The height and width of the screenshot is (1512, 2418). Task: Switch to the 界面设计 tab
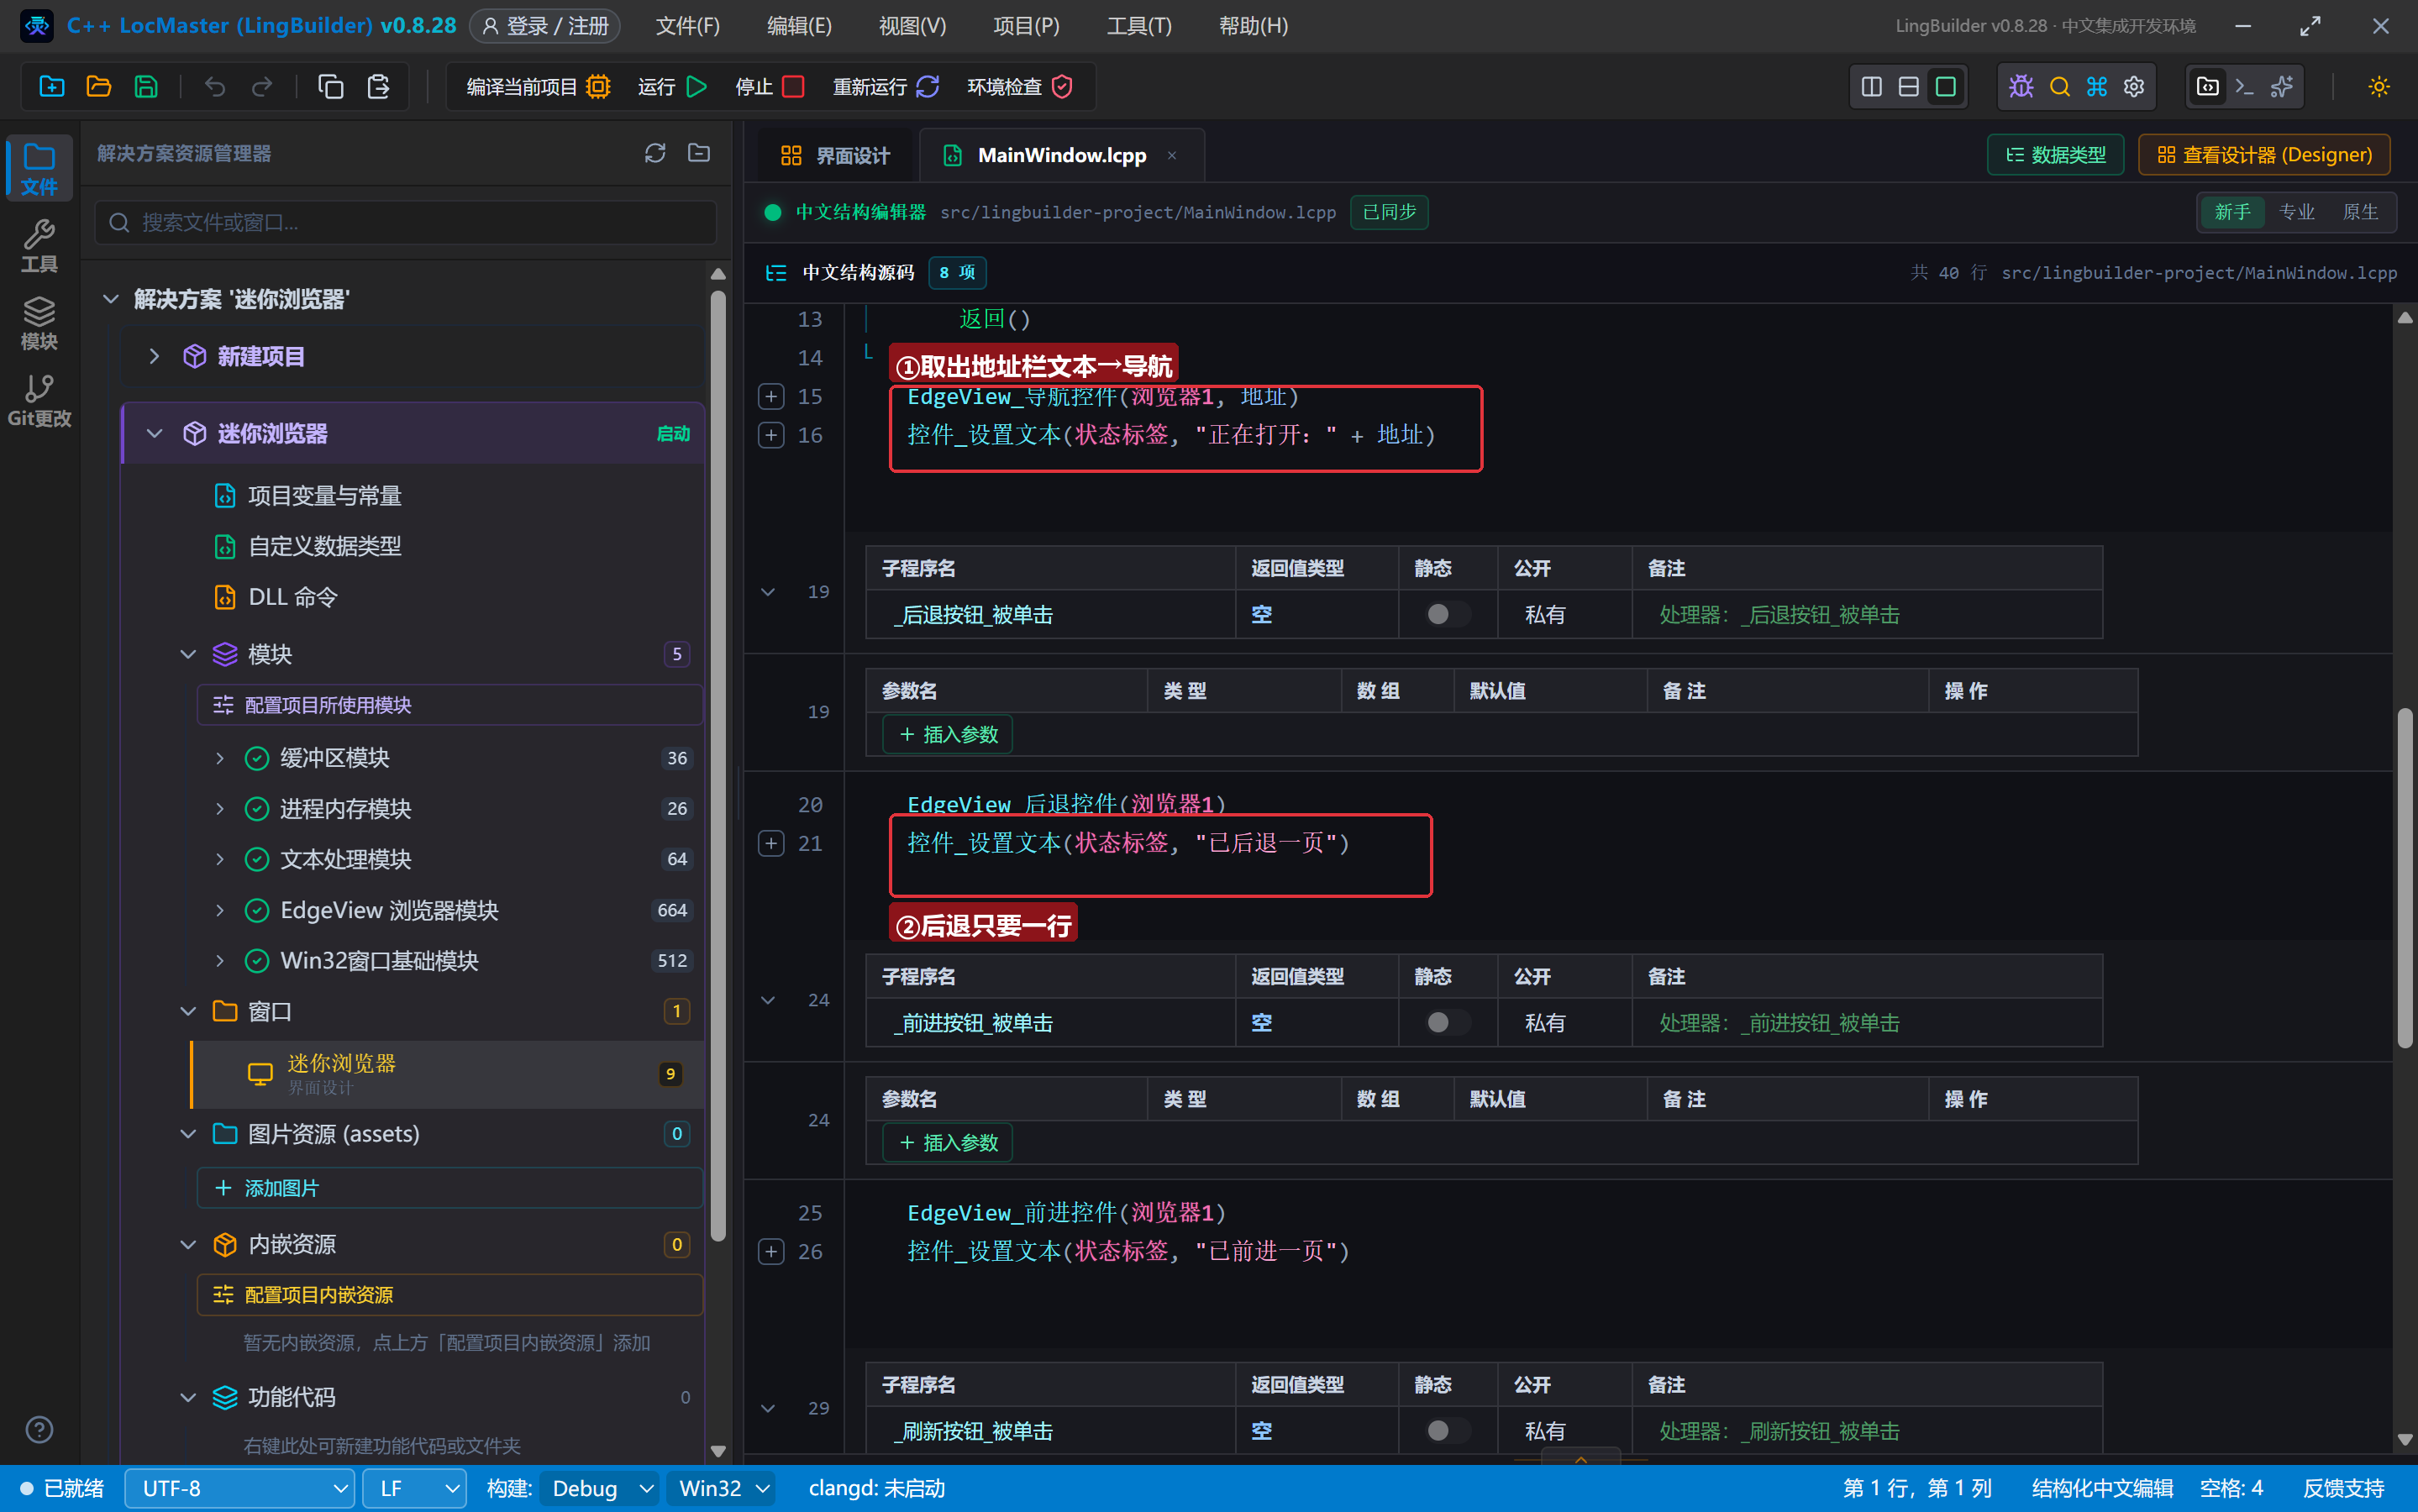point(835,155)
